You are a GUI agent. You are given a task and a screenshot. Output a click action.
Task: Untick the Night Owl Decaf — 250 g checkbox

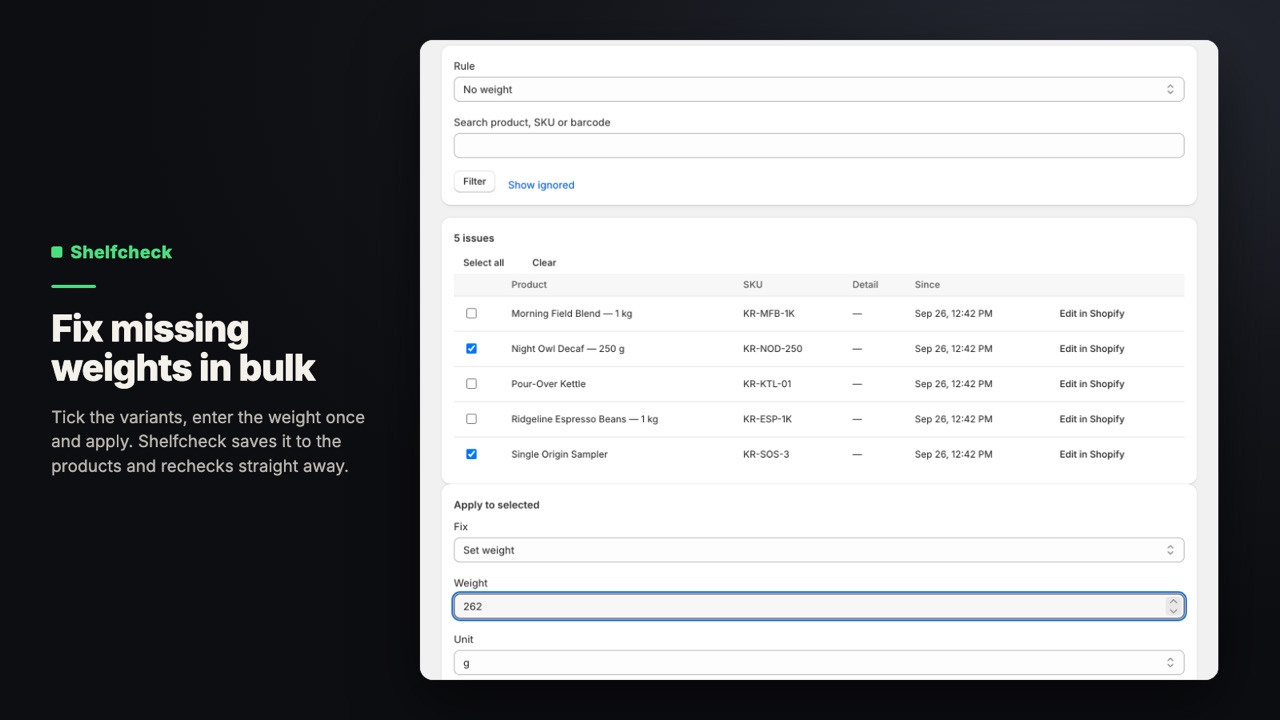pyautogui.click(x=471, y=348)
